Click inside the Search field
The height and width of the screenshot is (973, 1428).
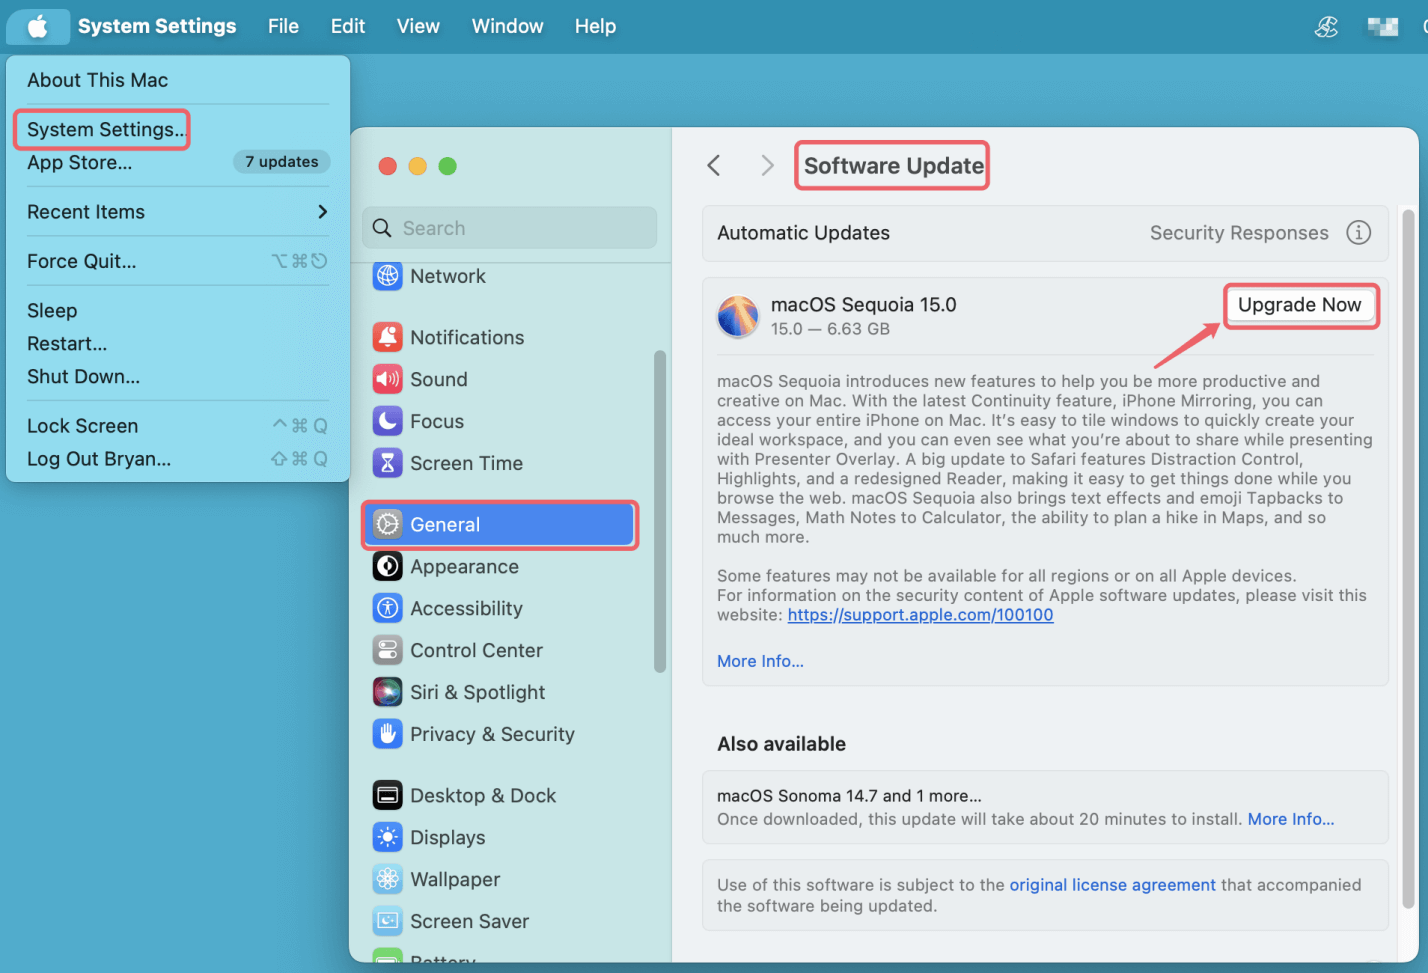pos(510,227)
